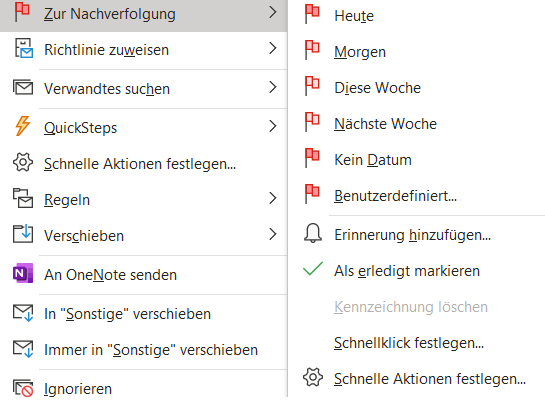Click the OneNote icon
Screen dimensions: 545x418
pyautogui.click(x=23, y=273)
